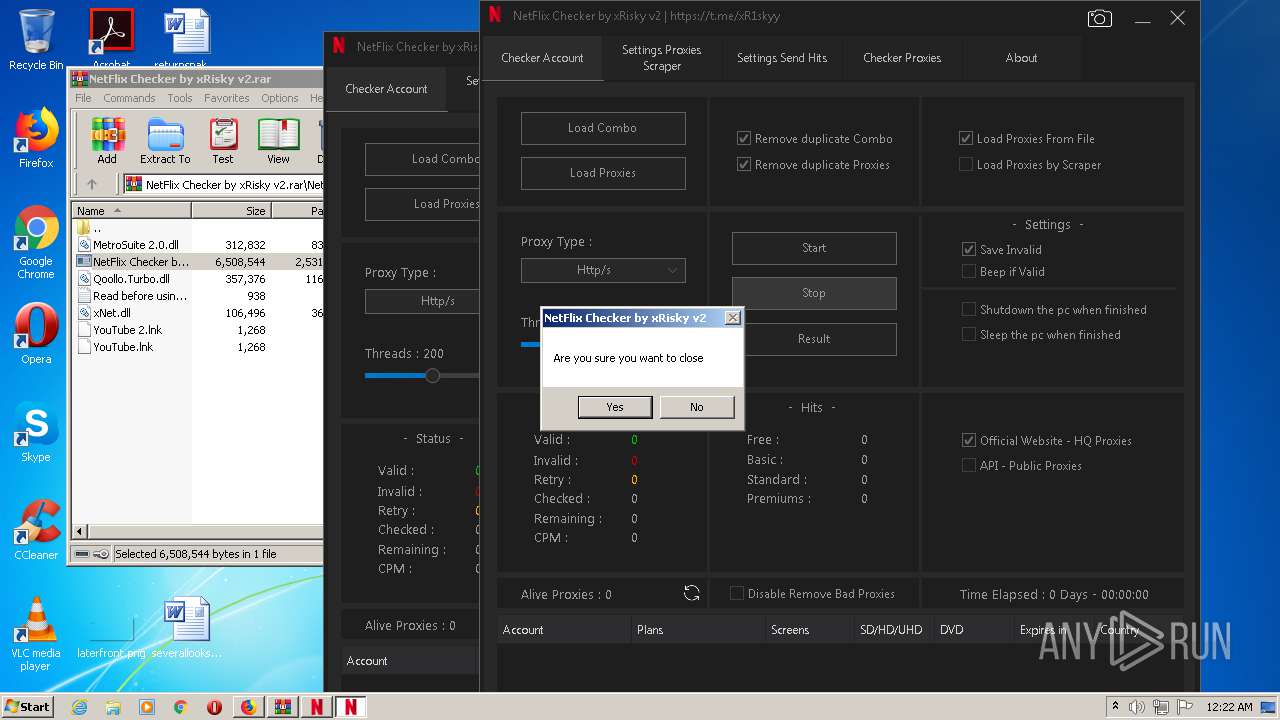Click Windows Explorer folder taskbar icon
This screenshot has height=720, width=1280.
point(113,707)
